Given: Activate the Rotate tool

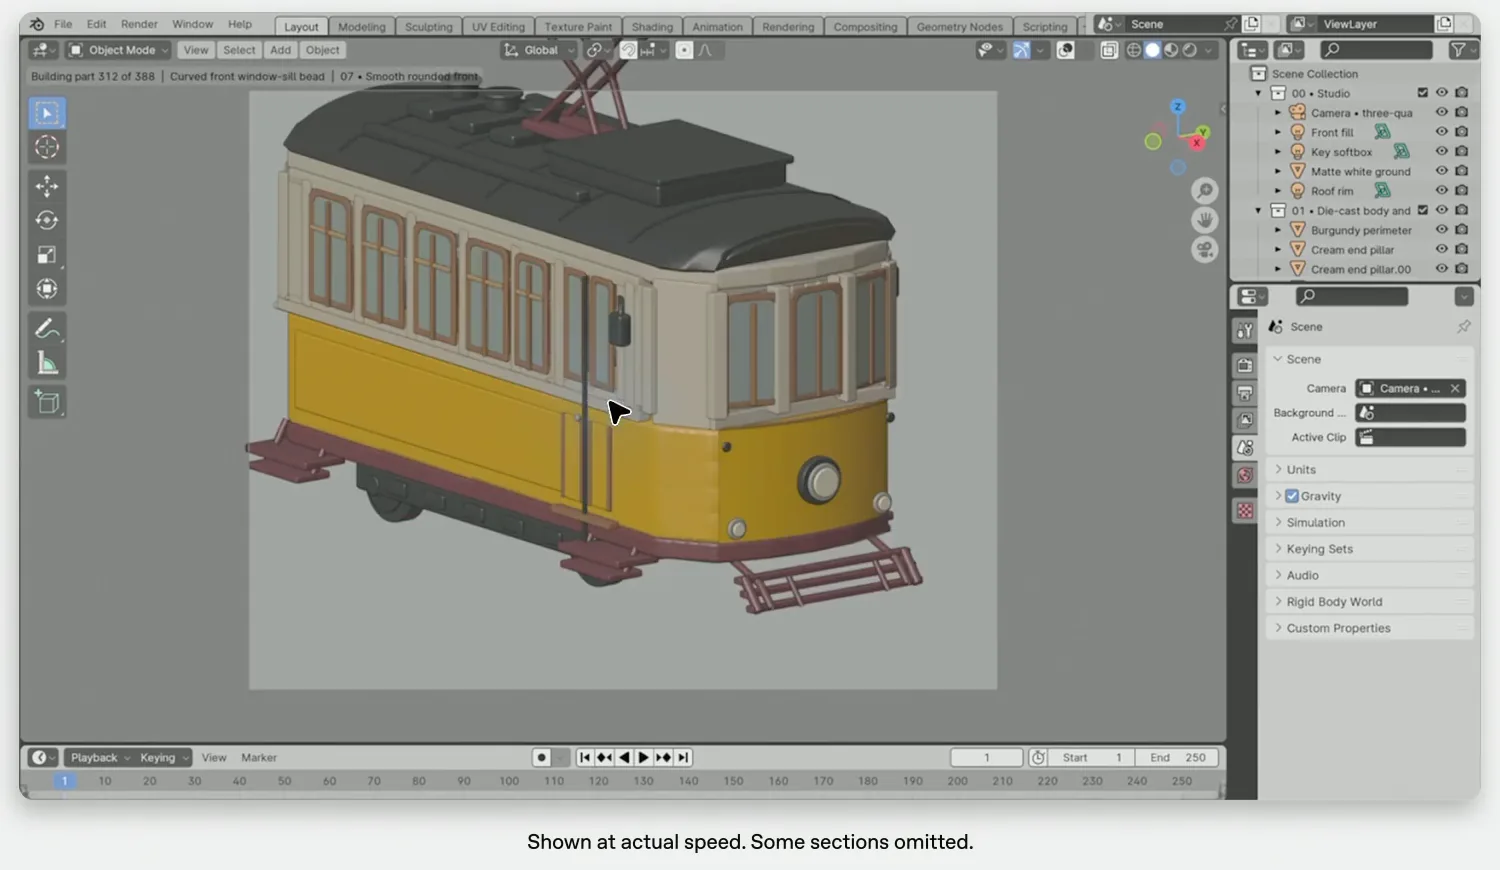Looking at the screenshot, I should [x=47, y=220].
